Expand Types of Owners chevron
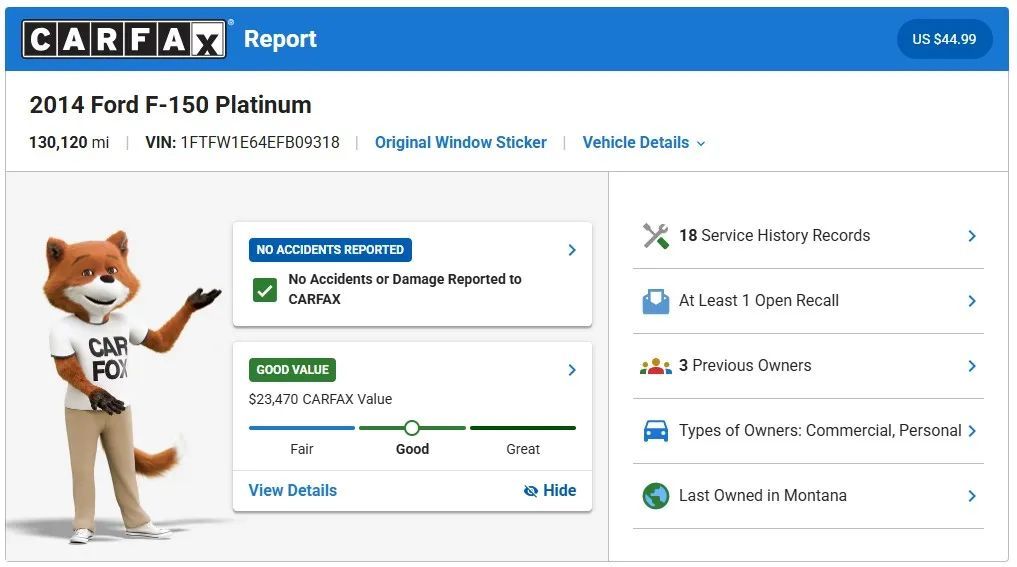 (x=972, y=431)
